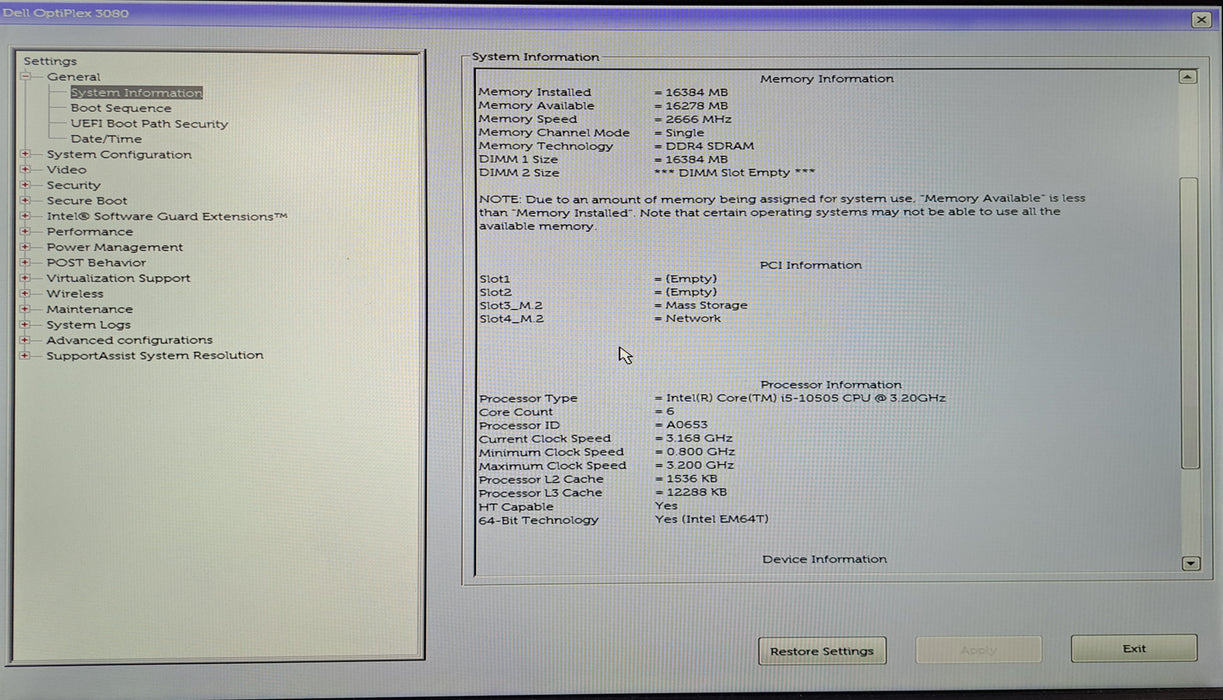Click the greyed-out Apply button
The width and height of the screenshot is (1223, 700).
pos(979,650)
